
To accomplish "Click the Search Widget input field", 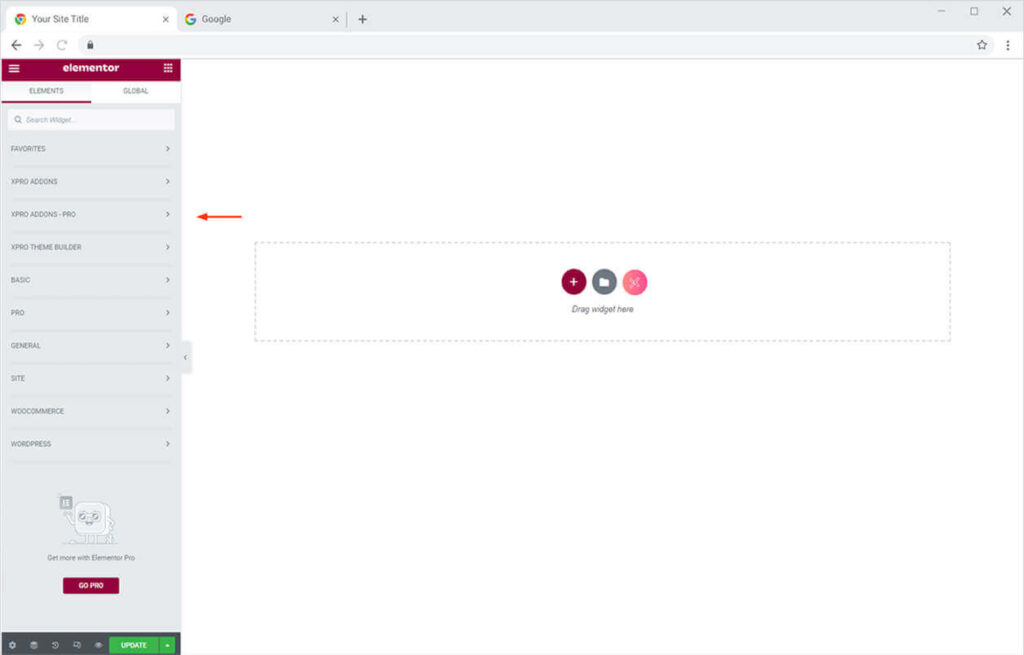I will pyautogui.click(x=91, y=120).
